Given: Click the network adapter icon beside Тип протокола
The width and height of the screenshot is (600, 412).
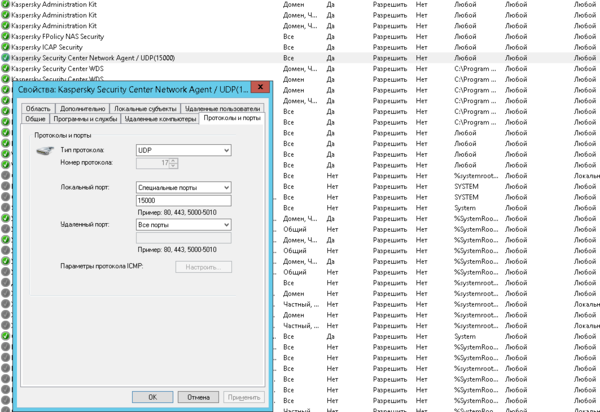Looking at the screenshot, I should [45, 151].
